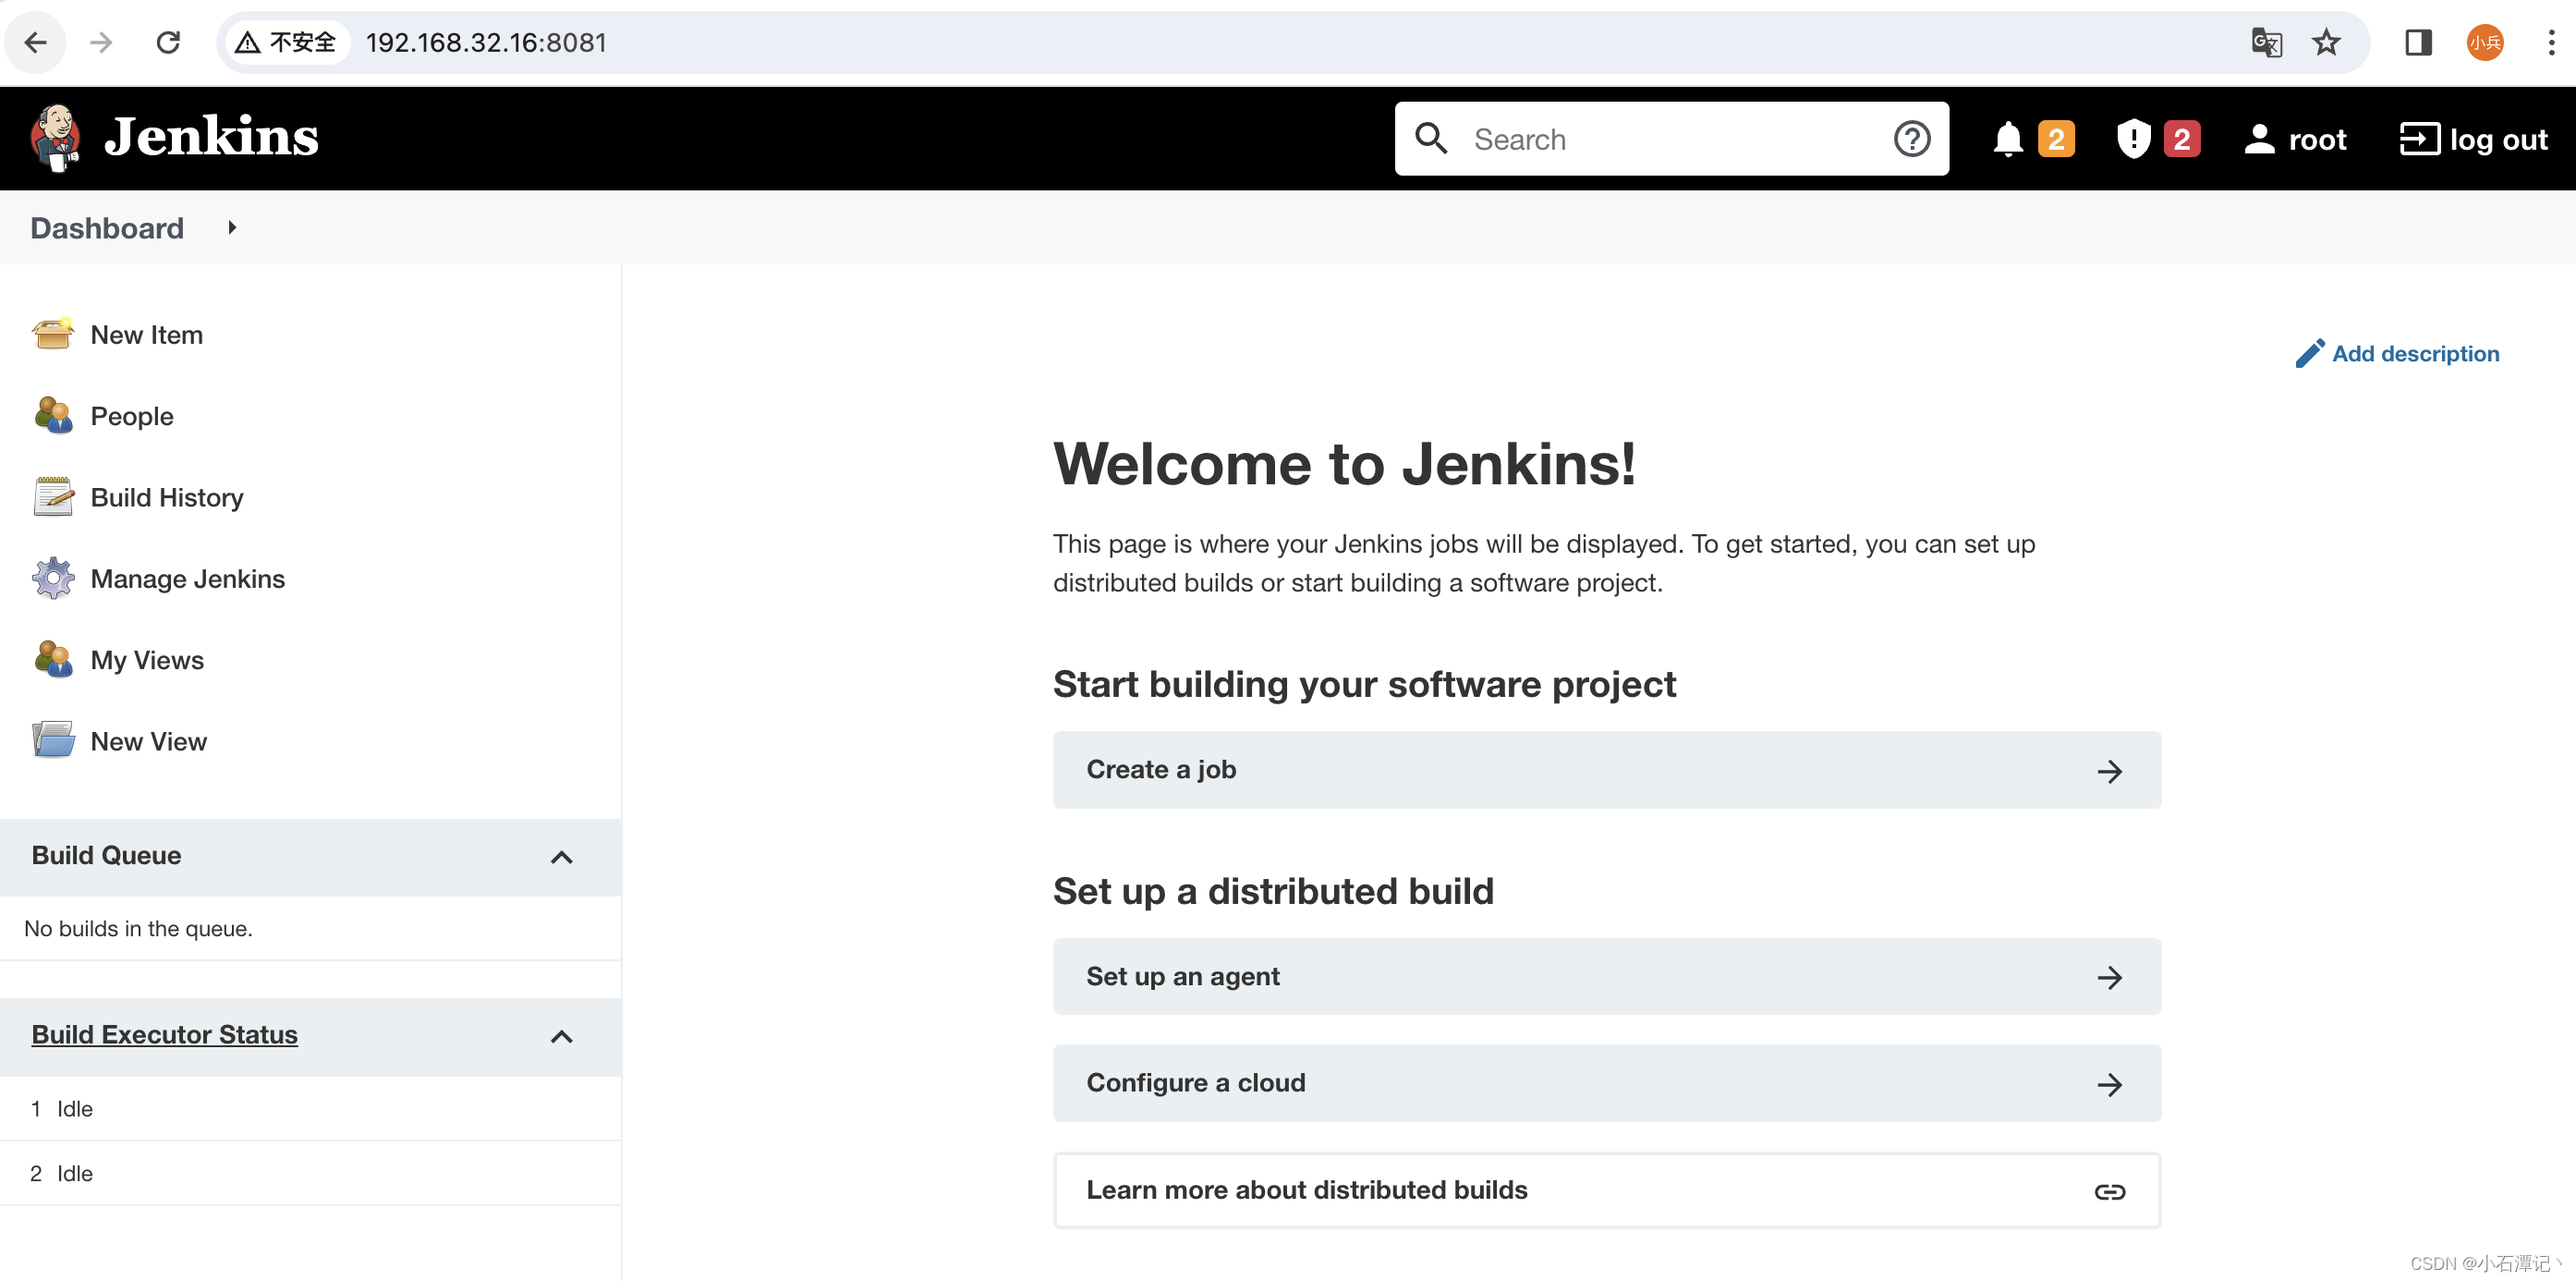The height and width of the screenshot is (1281, 2576).
Task: Click the address bar URL 192.168.32.16:8081
Action: [x=486, y=42]
